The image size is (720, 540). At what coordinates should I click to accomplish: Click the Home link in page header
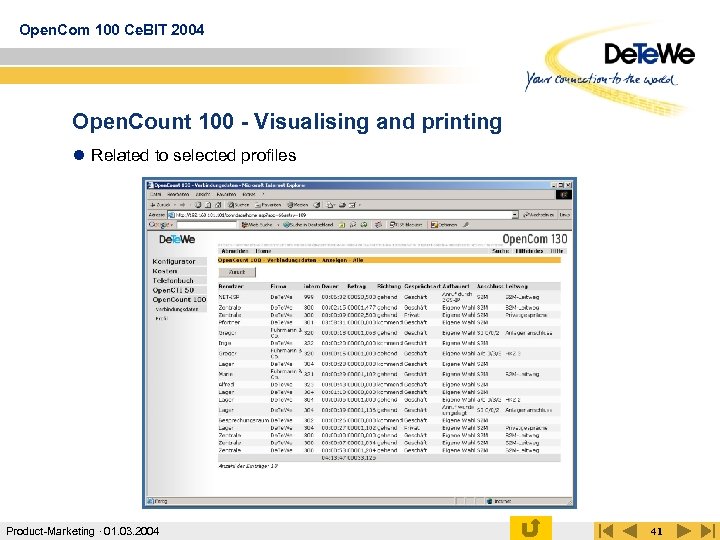click(x=263, y=251)
